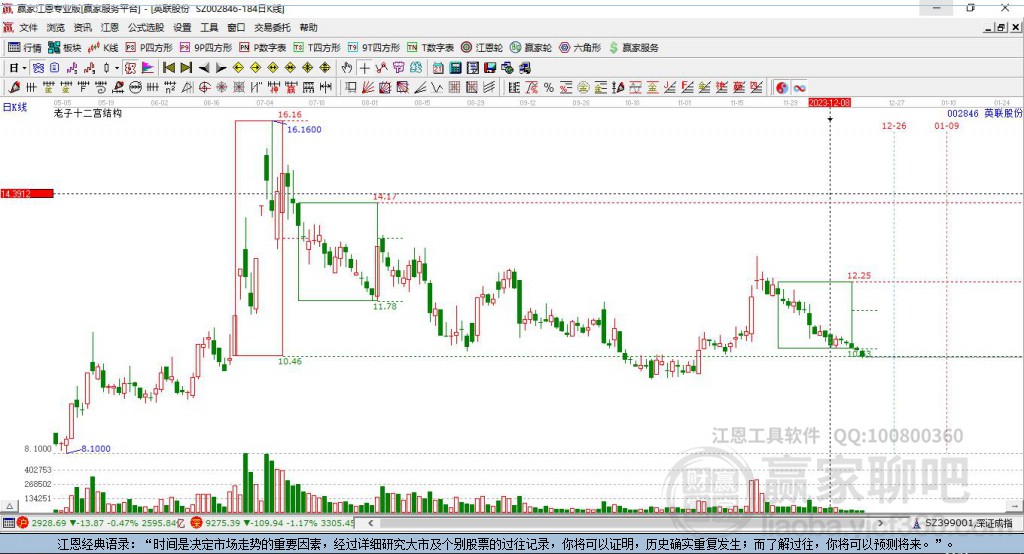
Task: Click the 16.1600 high price label
Action: (x=304, y=129)
